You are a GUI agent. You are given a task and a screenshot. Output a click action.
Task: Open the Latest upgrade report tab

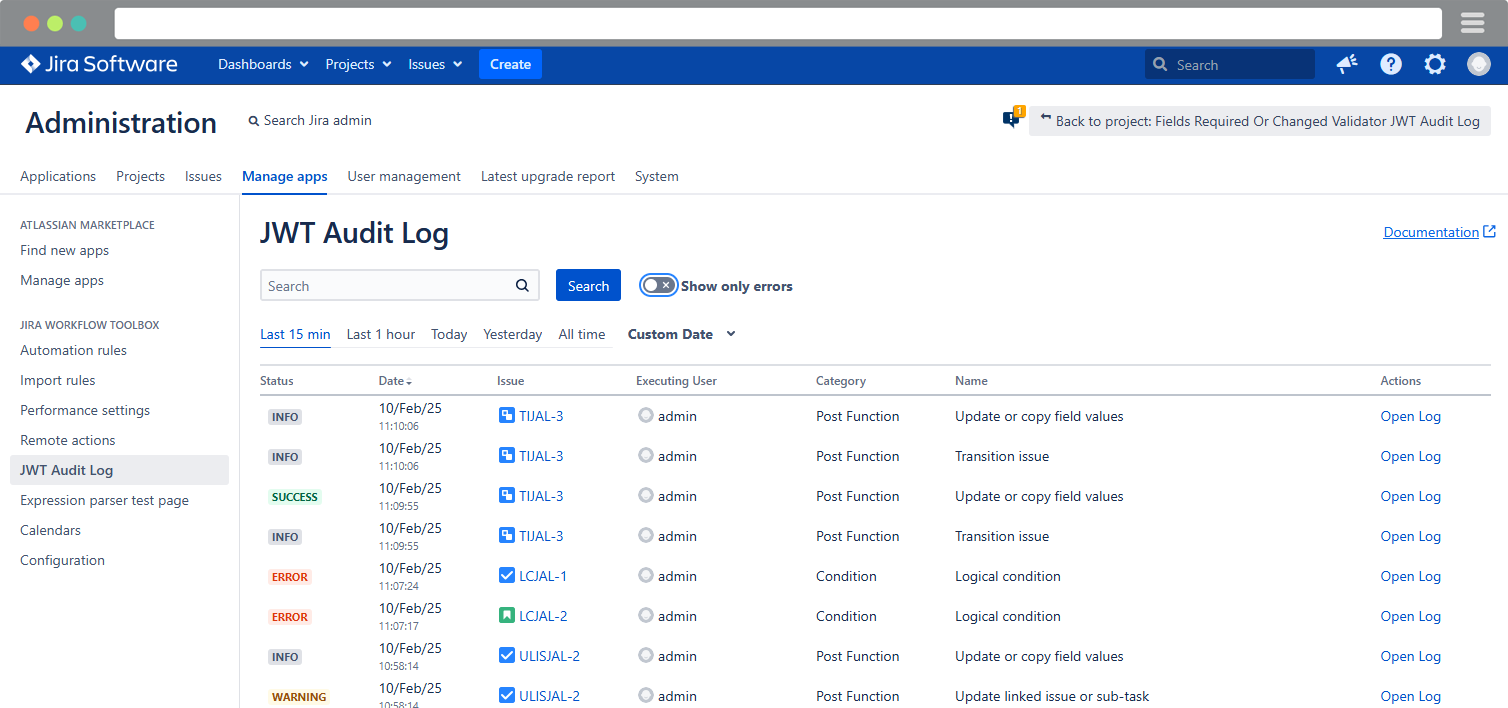(548, 176)
